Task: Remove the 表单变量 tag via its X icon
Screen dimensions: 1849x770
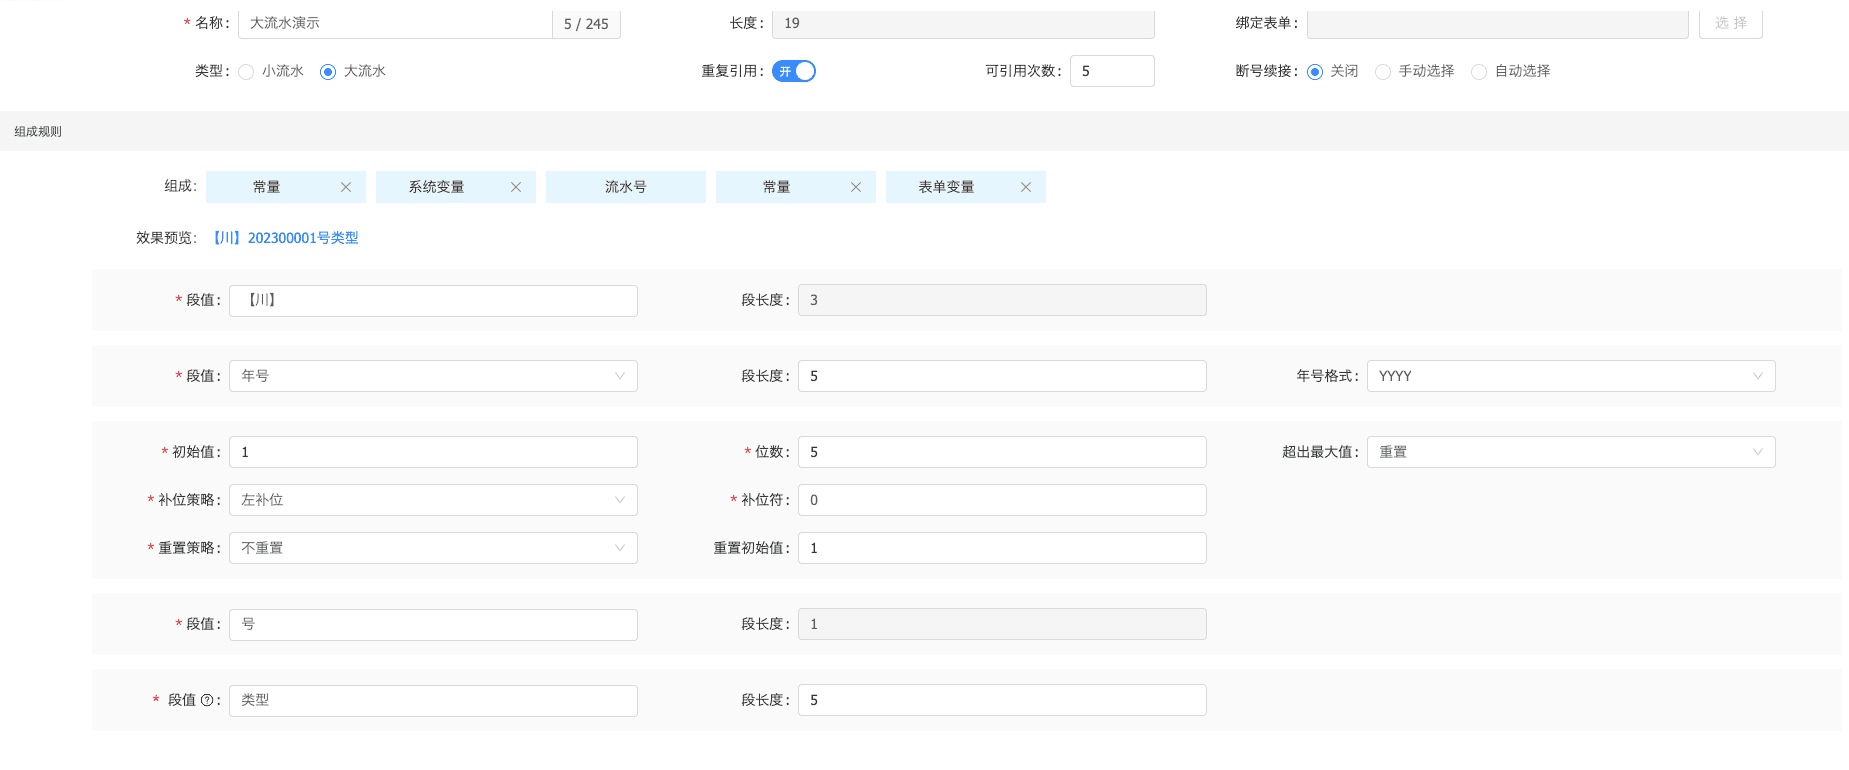Action: pos(1026,187)
